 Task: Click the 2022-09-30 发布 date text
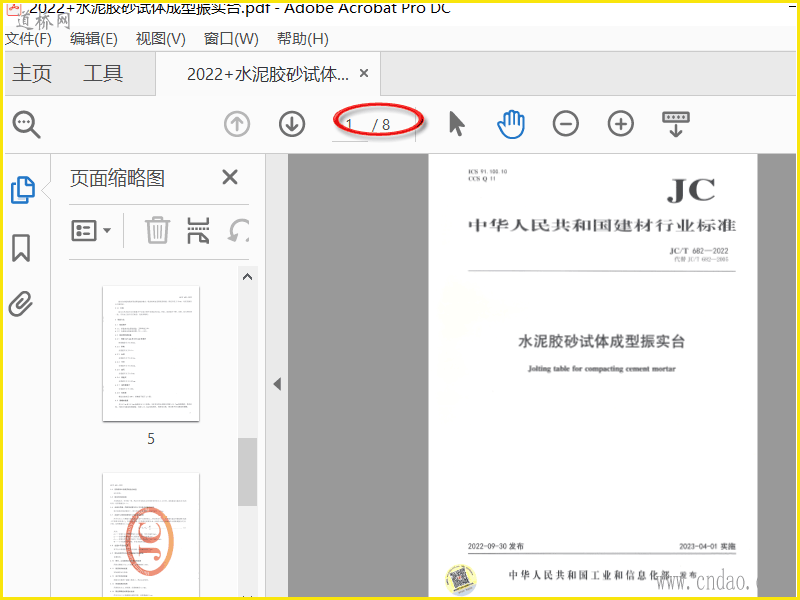(x=496, y=546)
